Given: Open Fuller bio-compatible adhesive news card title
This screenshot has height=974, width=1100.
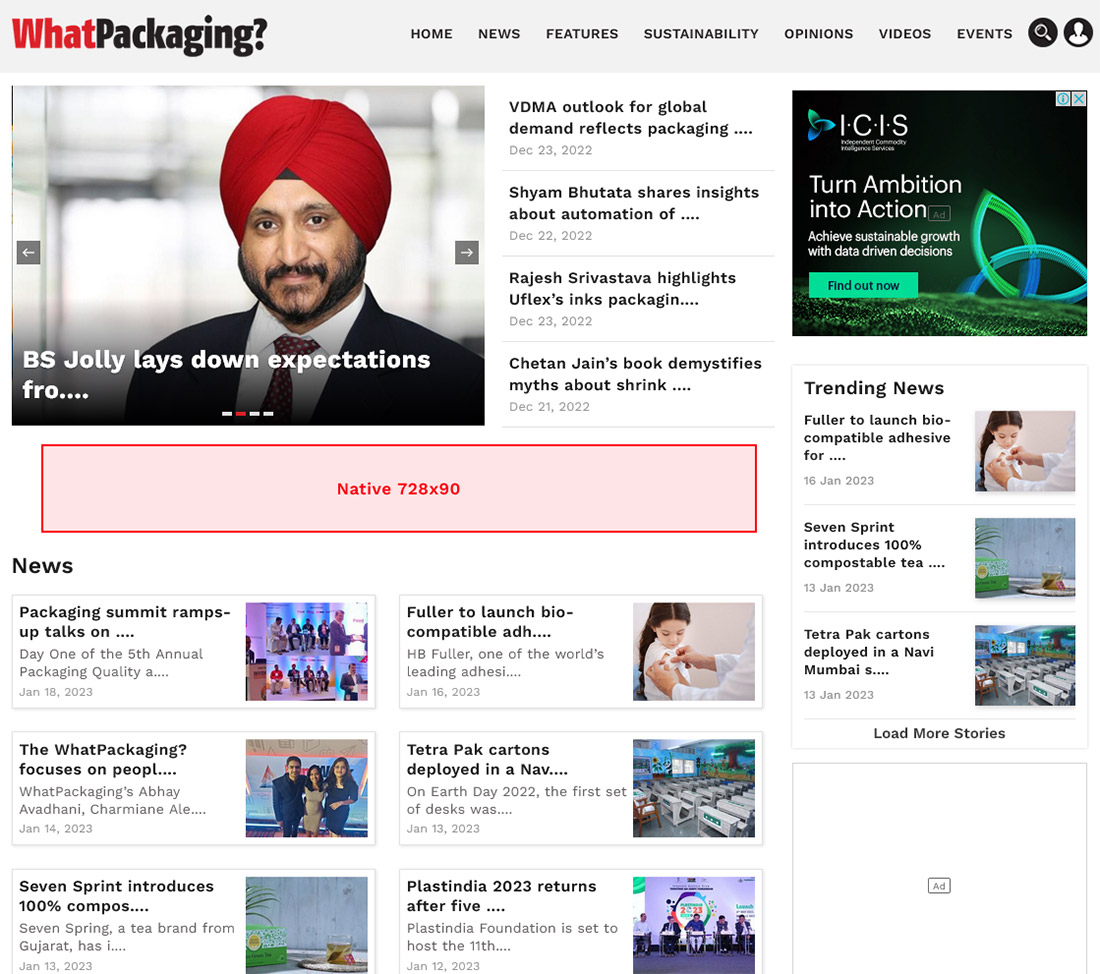Looking at the screenshot, I should pos(490,622).
